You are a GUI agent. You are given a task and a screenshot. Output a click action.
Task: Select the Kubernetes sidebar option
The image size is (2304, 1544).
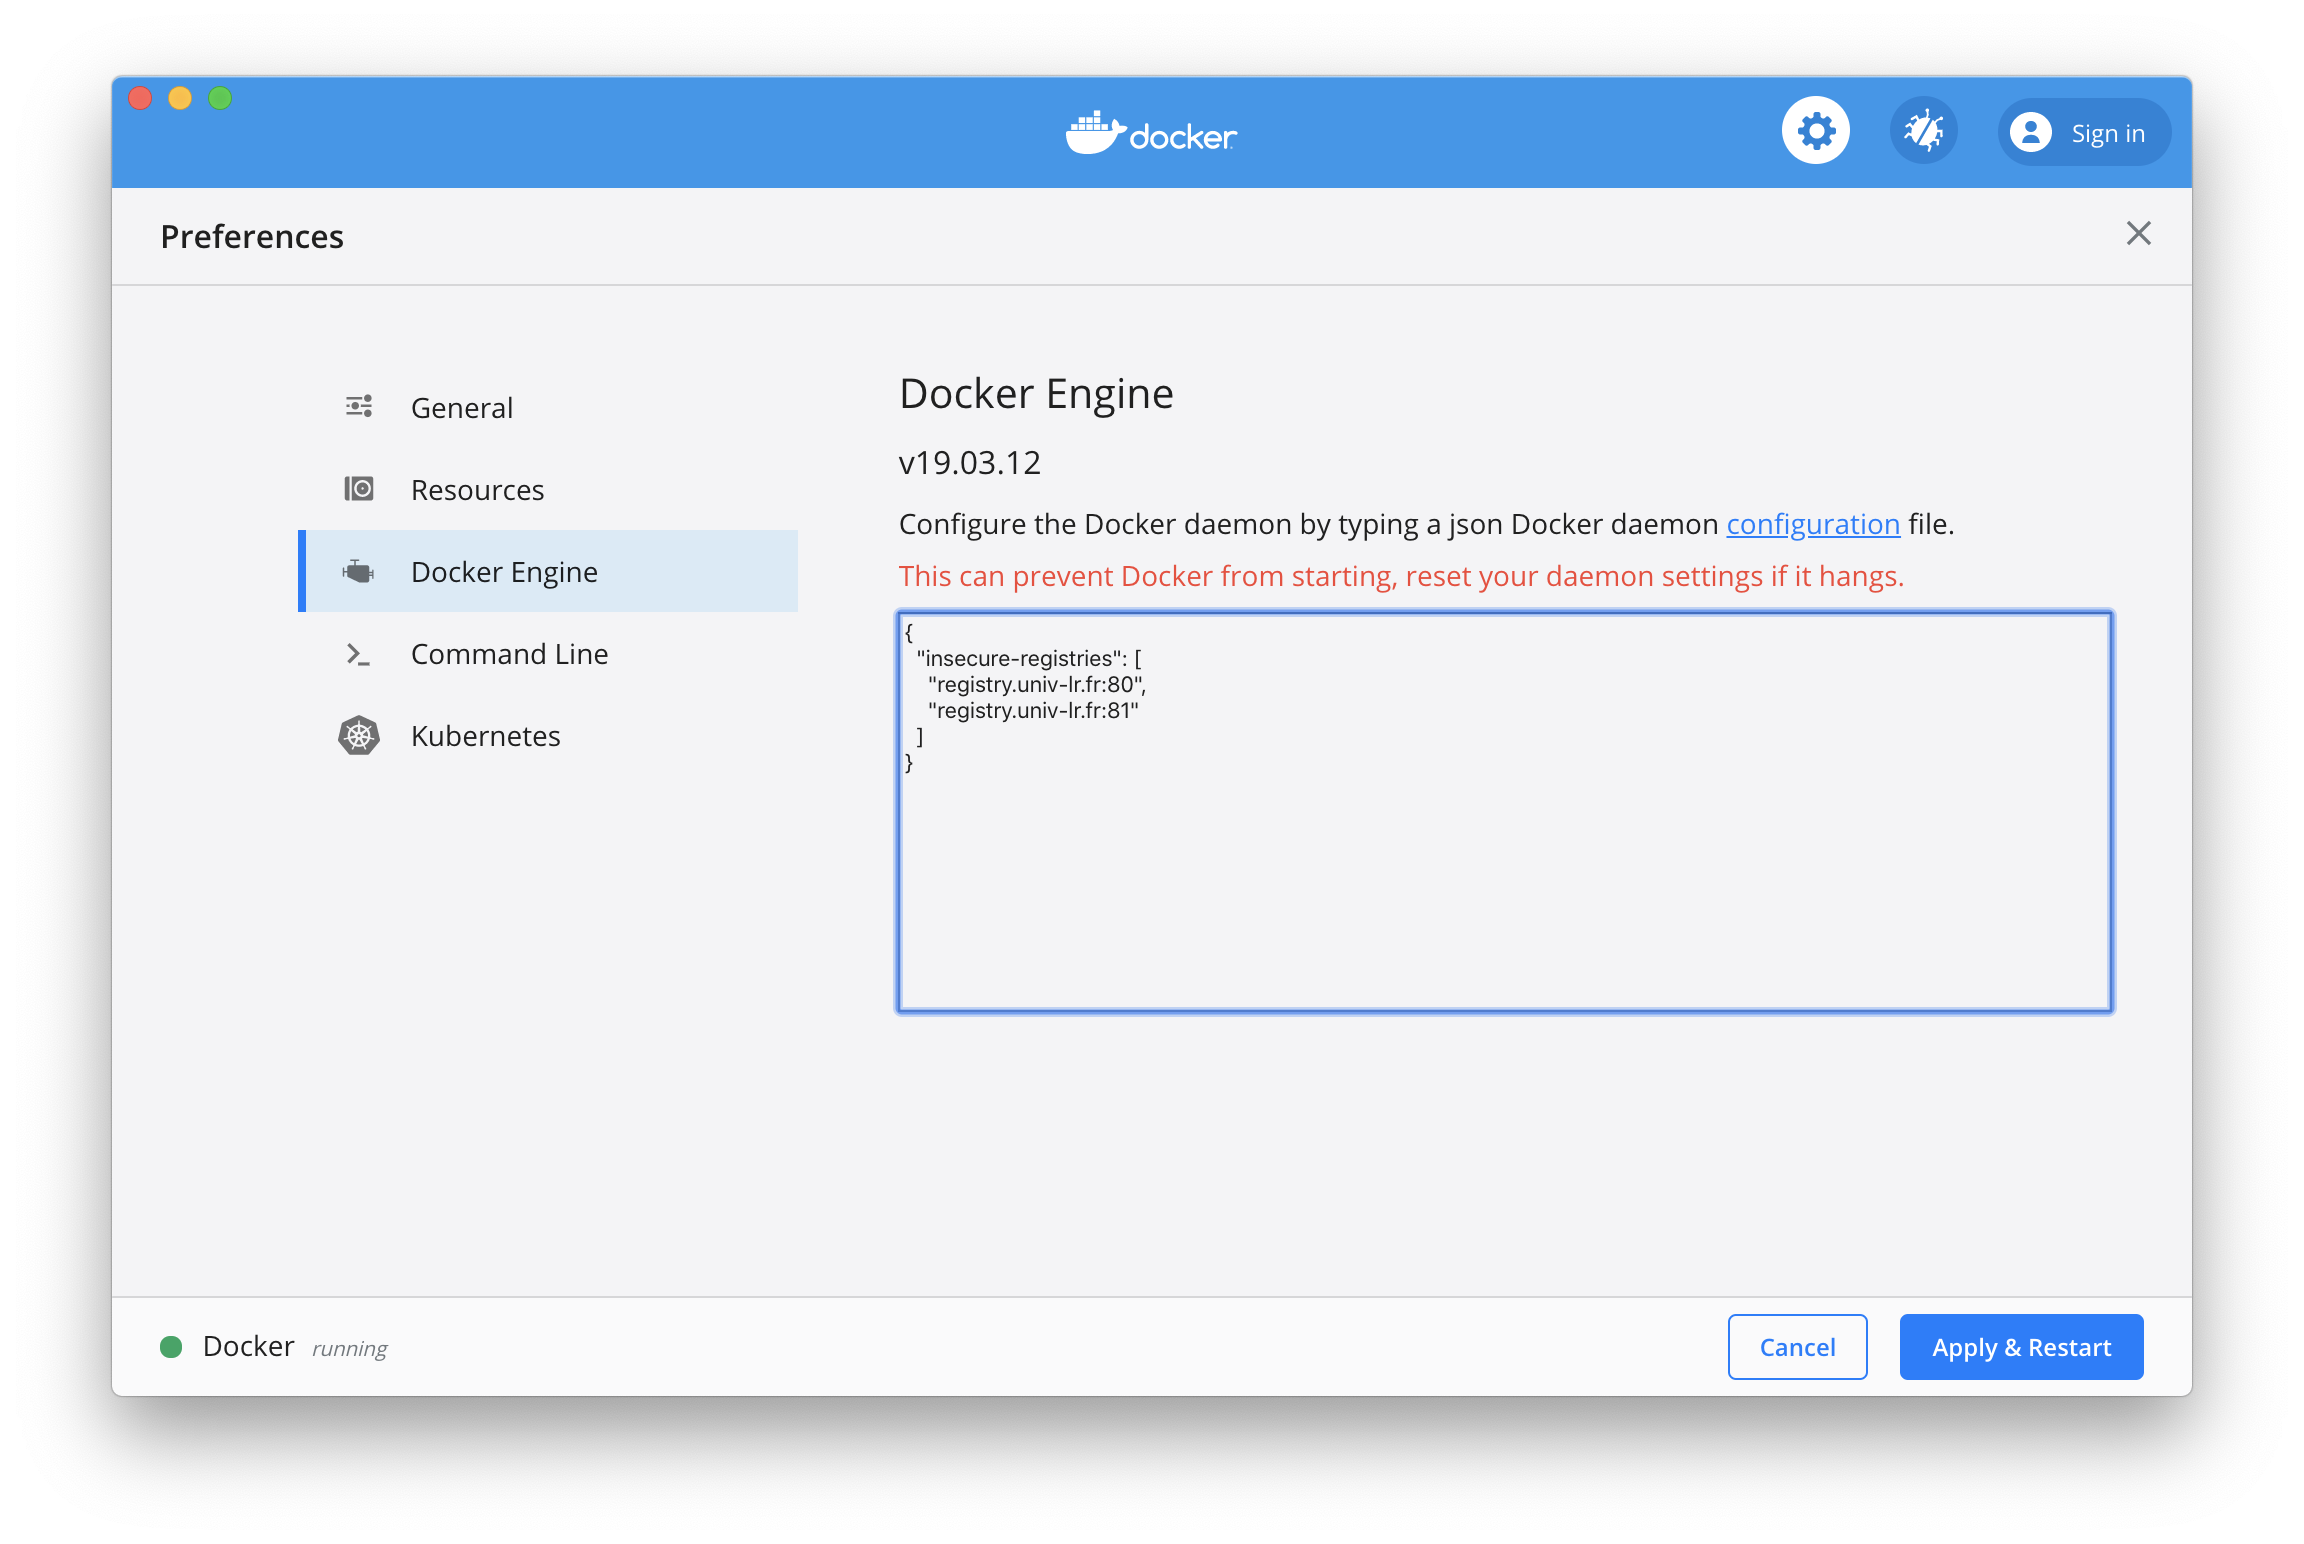tap(484, 736)
